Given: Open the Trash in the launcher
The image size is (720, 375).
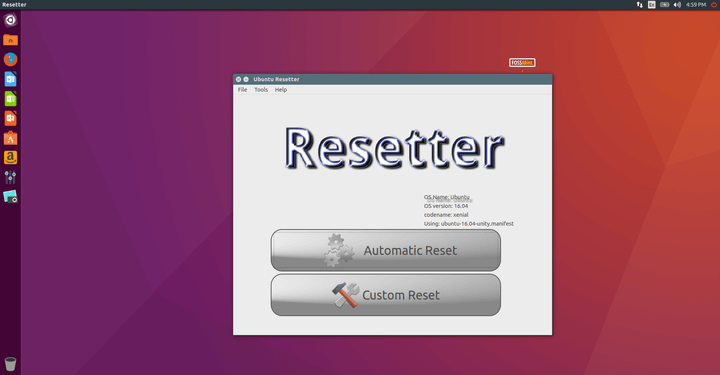Looking at the screenshot, I should pos(10,364).
